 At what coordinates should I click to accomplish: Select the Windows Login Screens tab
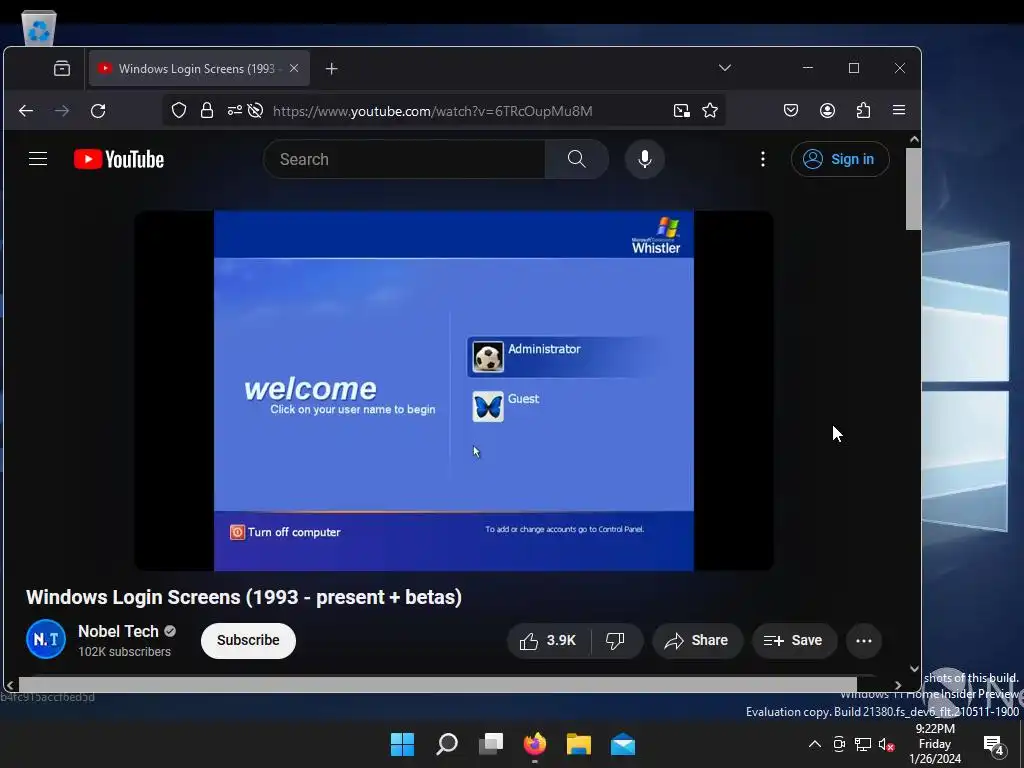click(199, 69)
